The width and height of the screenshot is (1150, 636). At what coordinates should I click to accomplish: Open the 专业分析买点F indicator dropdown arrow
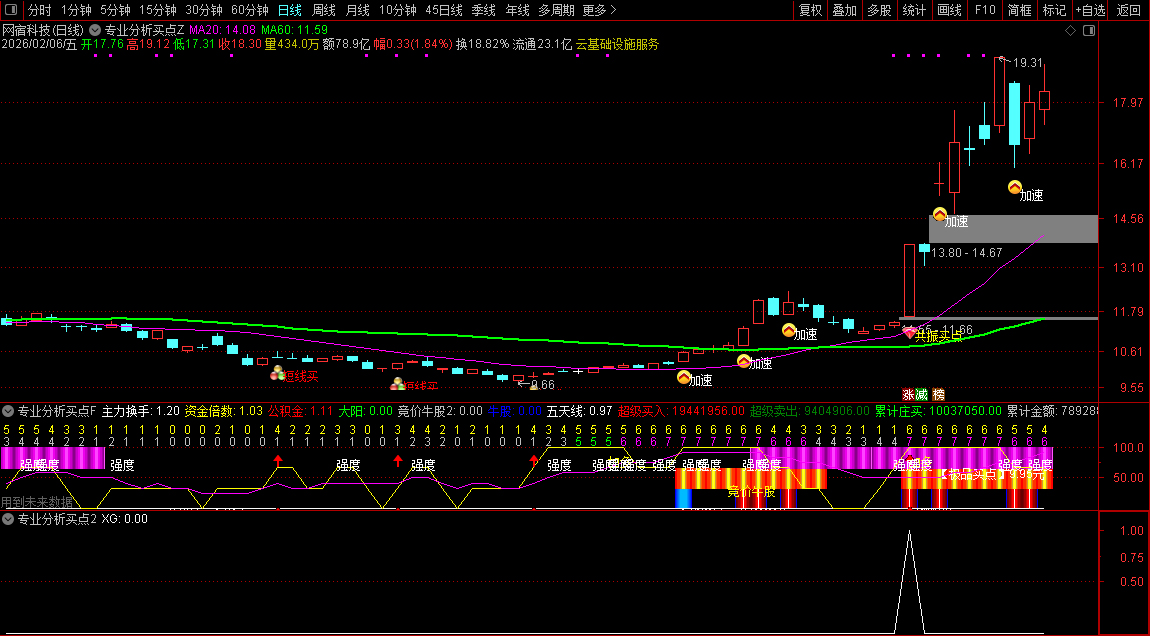pos(8,410)
